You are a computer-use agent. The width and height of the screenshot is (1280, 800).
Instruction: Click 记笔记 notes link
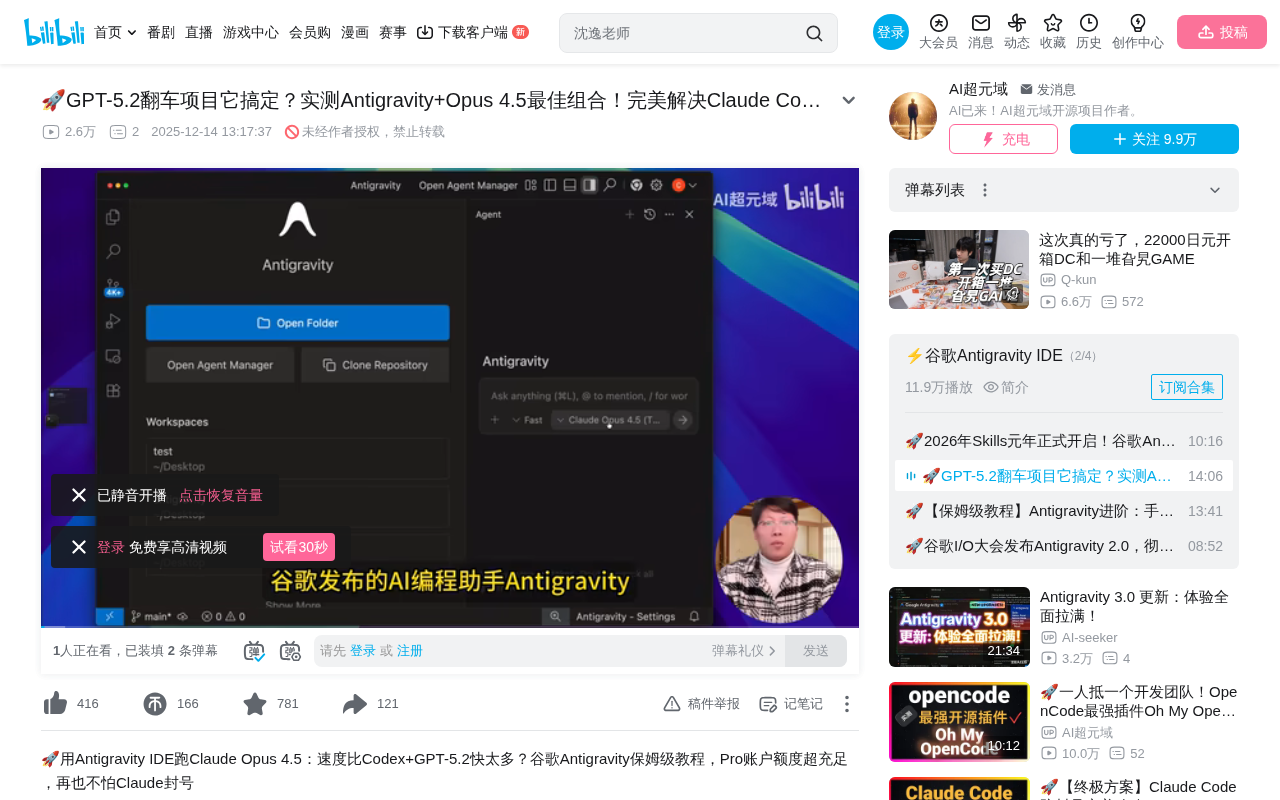pos(791,704)
